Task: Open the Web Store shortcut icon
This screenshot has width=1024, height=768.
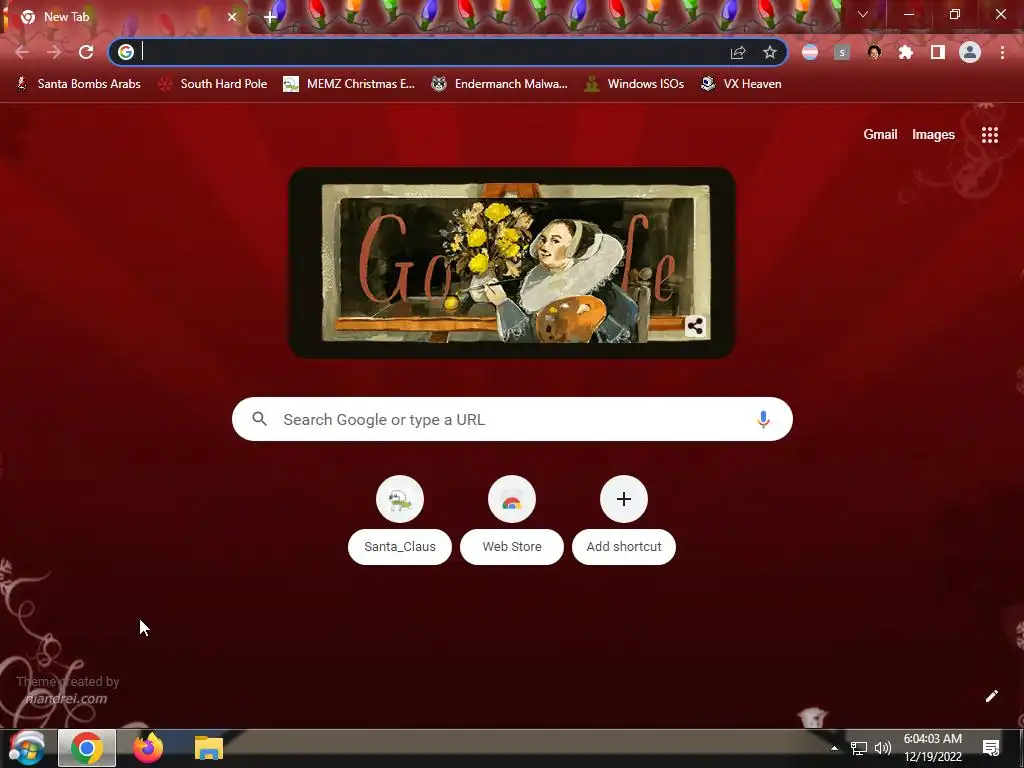Action: click(512, 500)
